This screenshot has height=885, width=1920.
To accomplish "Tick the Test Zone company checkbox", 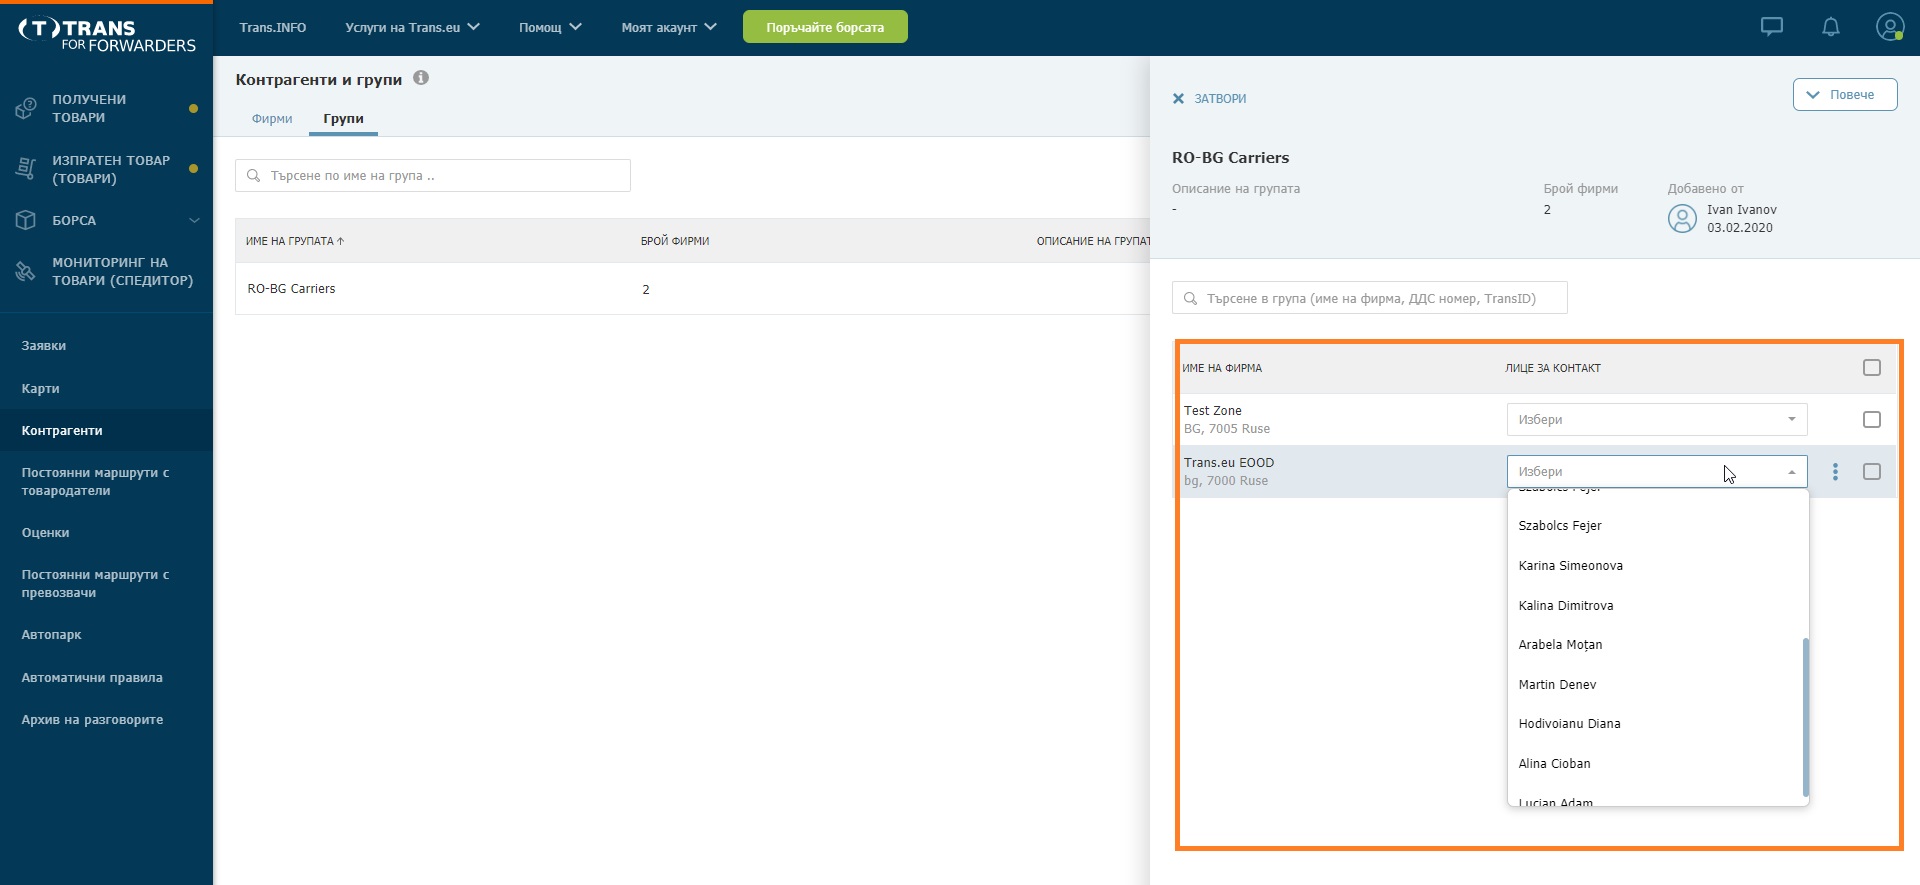I will (x=1872, y=420).
